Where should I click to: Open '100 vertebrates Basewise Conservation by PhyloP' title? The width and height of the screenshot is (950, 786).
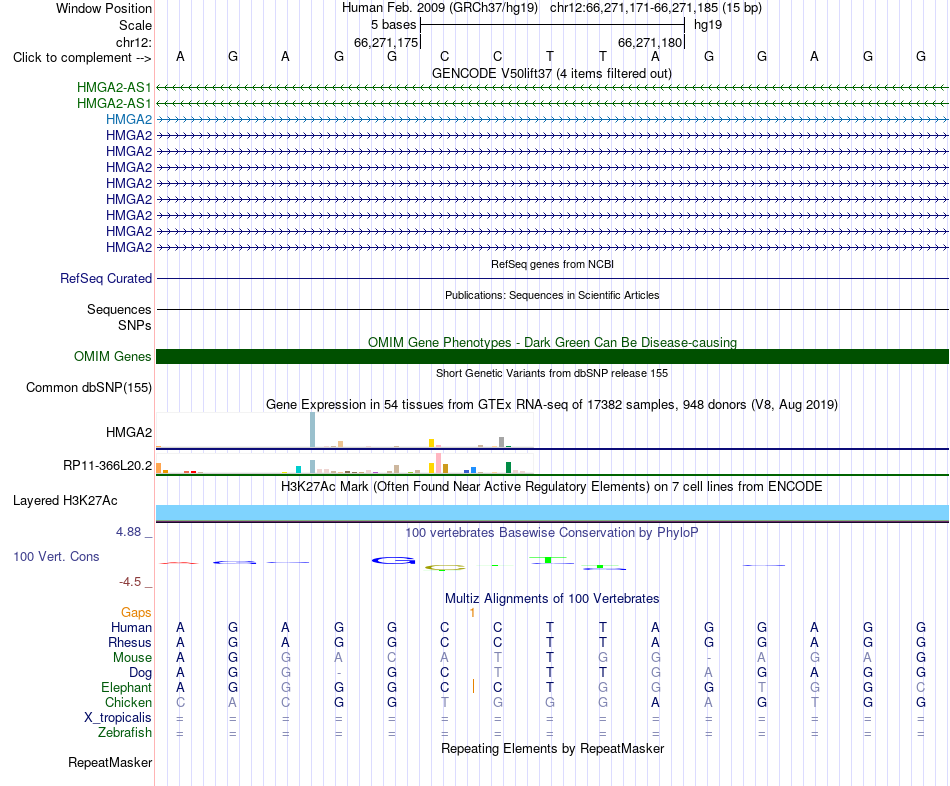pos(552,533)
